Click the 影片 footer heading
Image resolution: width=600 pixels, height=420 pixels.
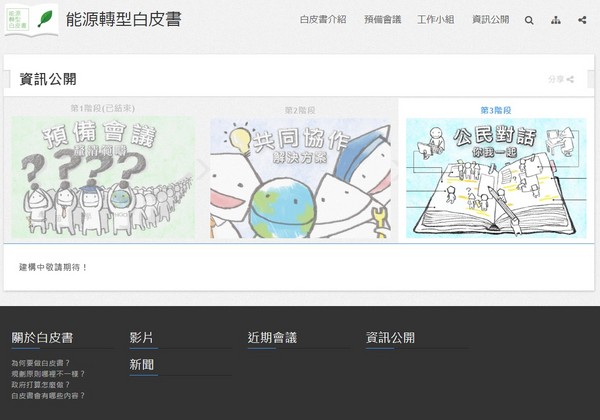point(141,338)
